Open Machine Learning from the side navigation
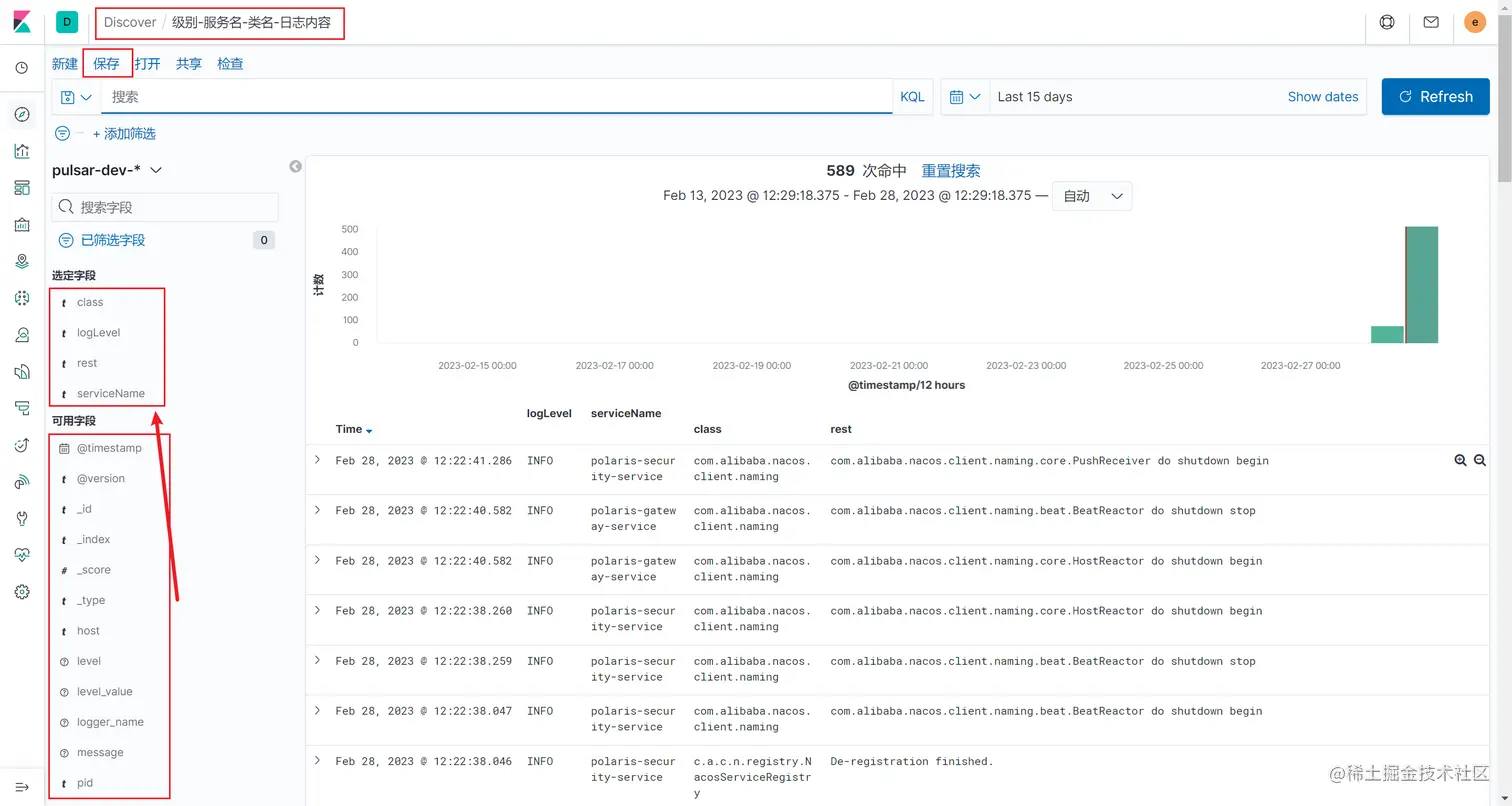 point(22,298)
